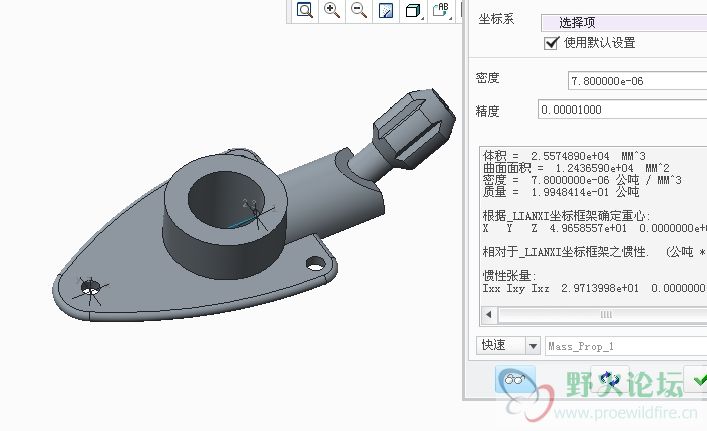707x431 pixels.
Task: Click the zoom-to-fit refit icon
Action: click(305, 10)
